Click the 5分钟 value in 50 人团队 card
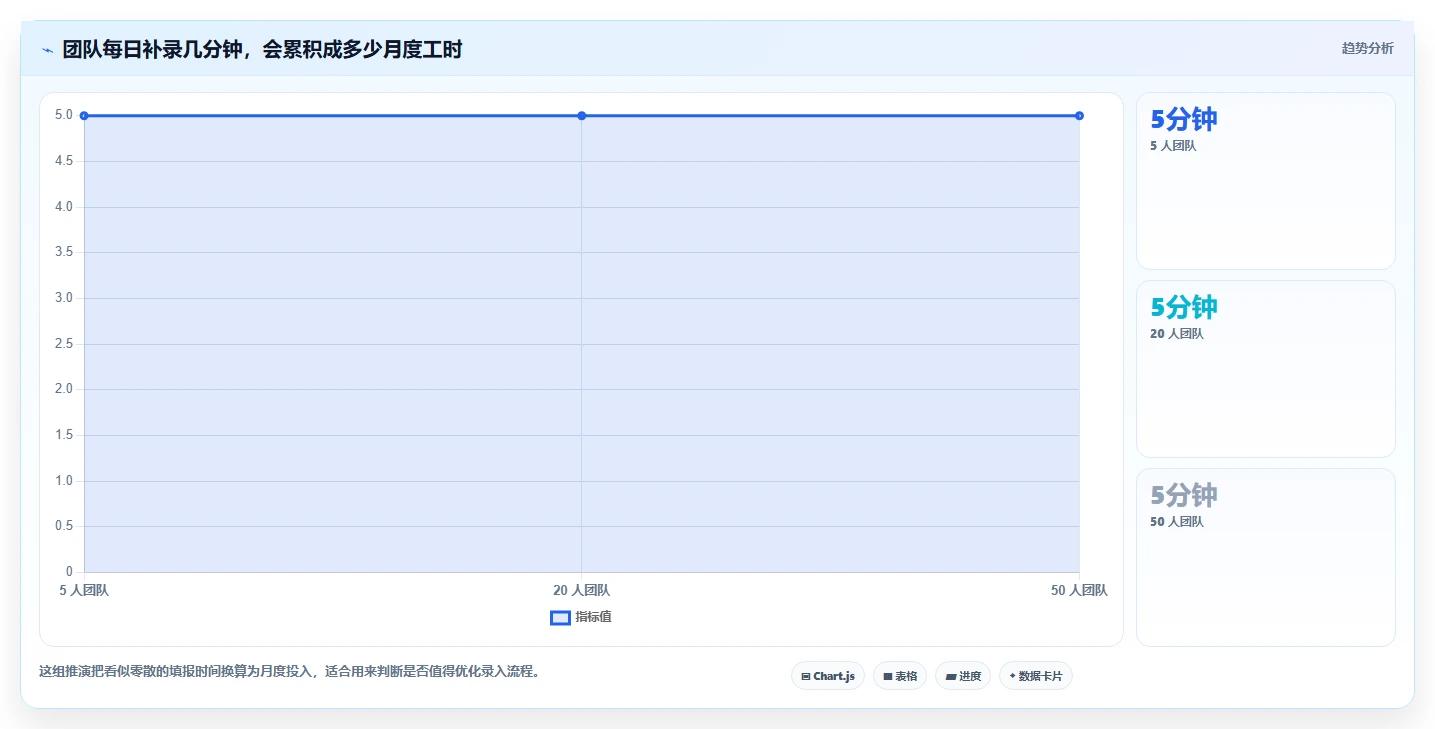This screenshot has height=729, width=1435. point(1184,496)
